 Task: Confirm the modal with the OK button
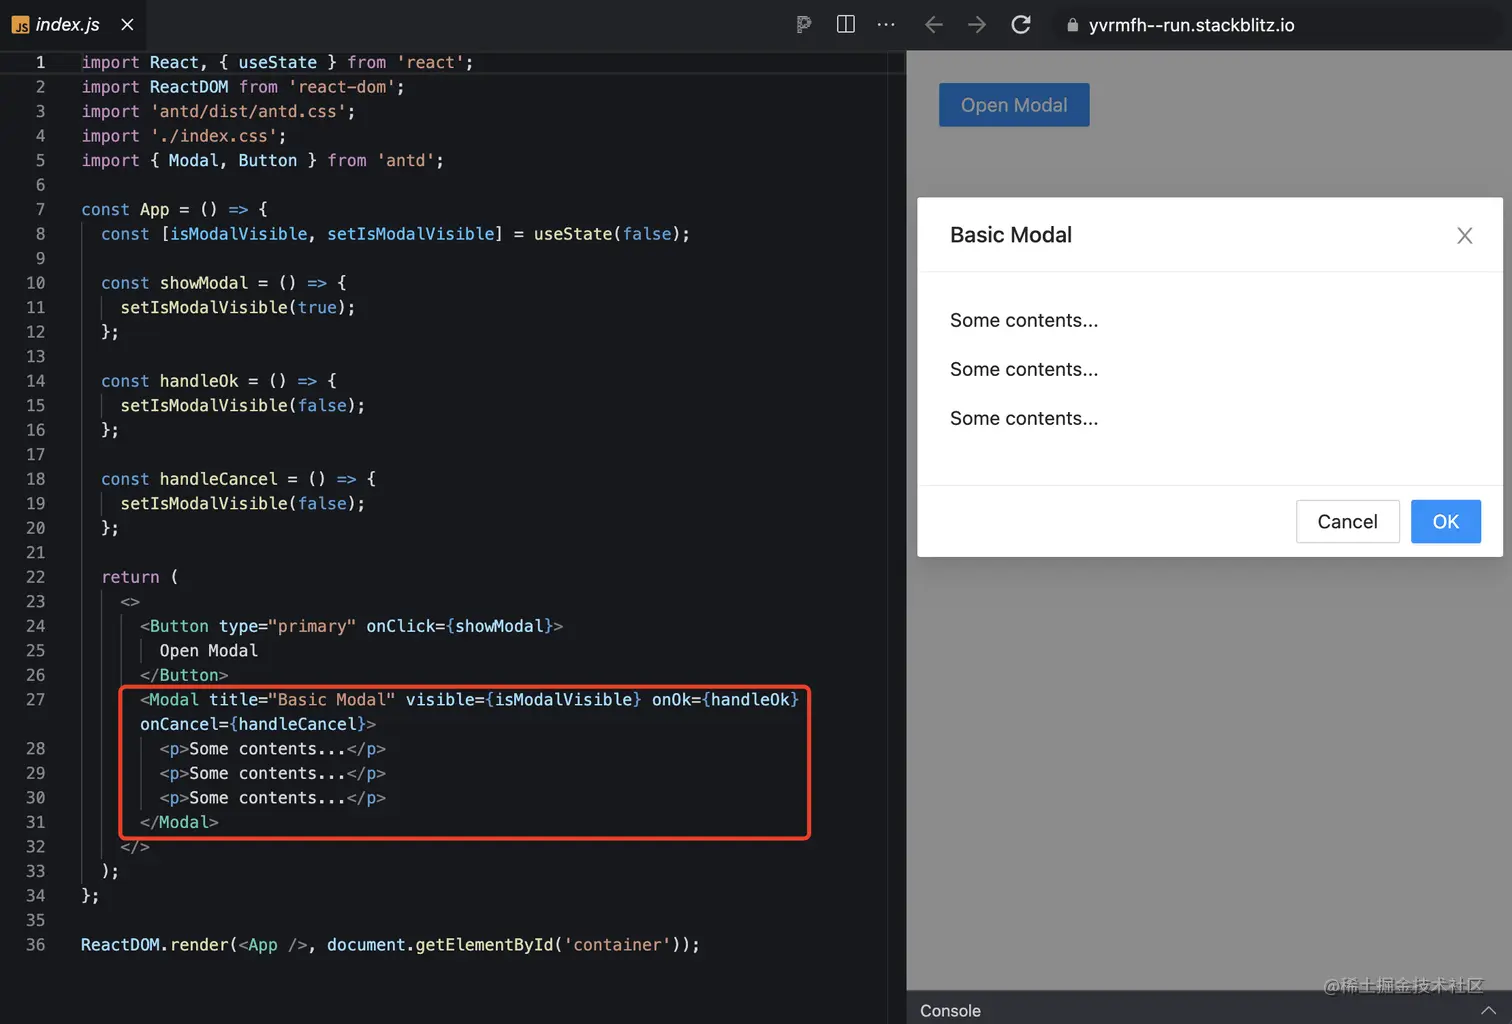click(x=1445, y=522)
